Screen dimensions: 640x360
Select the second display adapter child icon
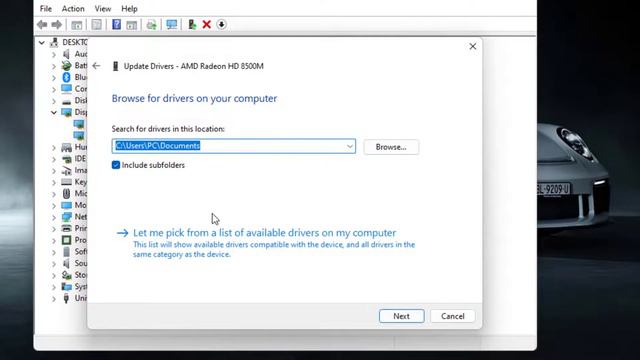(79, 136)
